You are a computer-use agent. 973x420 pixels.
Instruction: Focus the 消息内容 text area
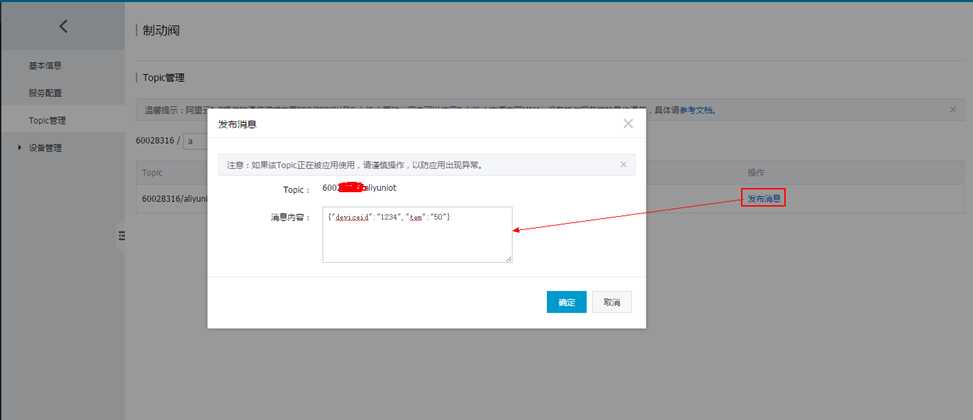417,235
